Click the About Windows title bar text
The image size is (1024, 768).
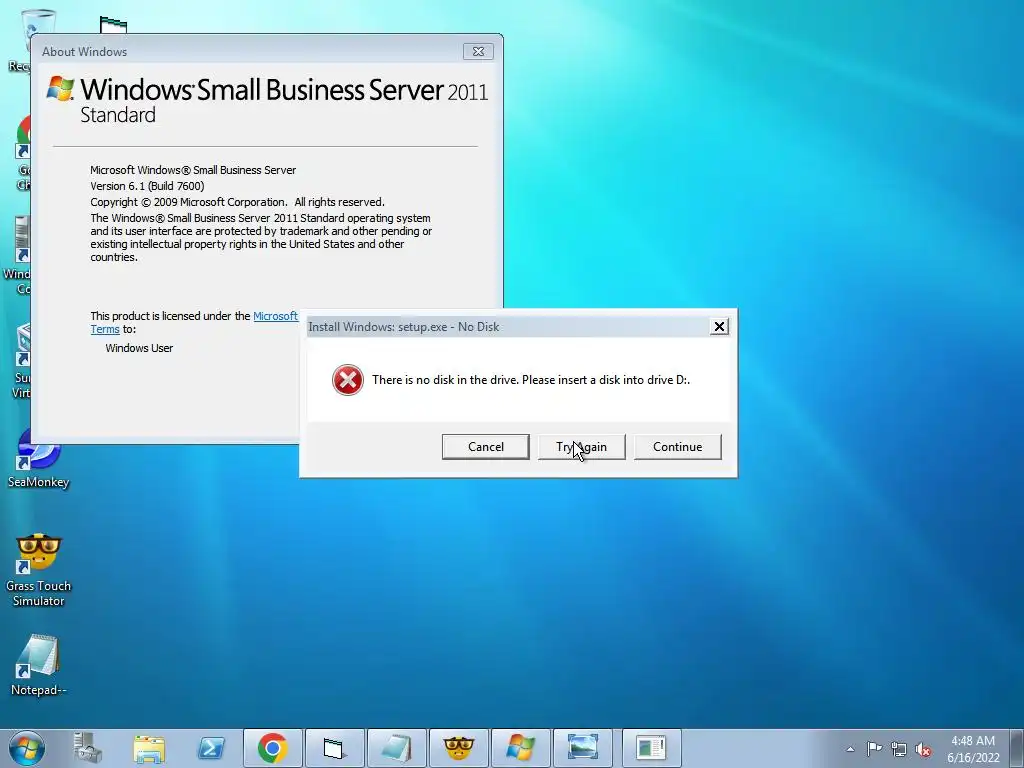point(84,52)
